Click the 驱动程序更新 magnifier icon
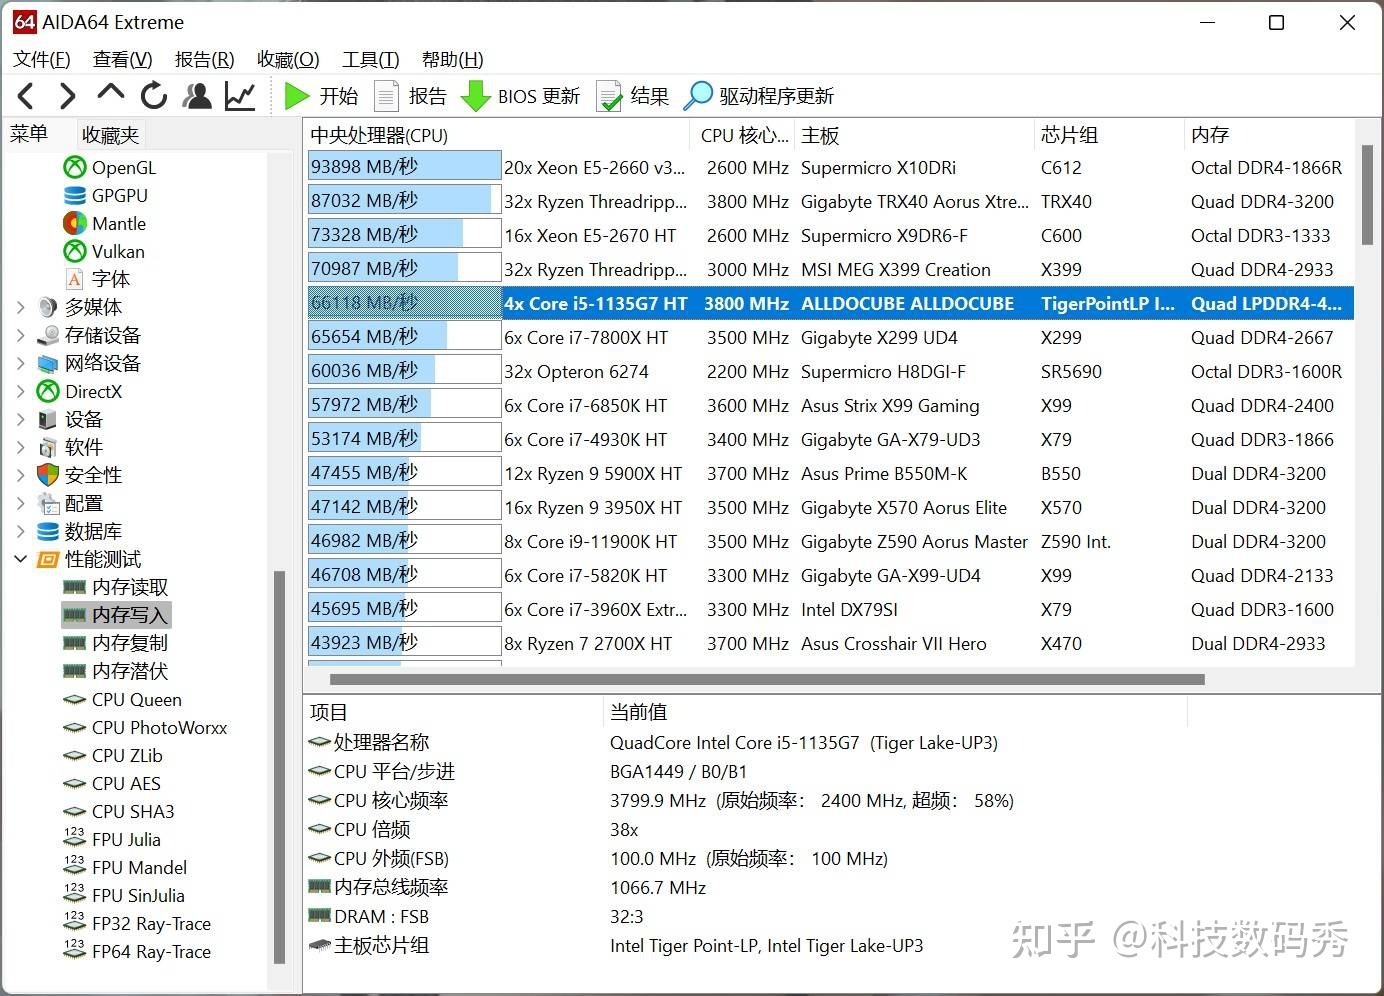This screenshot has width=1384, height=996. (698, 96)
